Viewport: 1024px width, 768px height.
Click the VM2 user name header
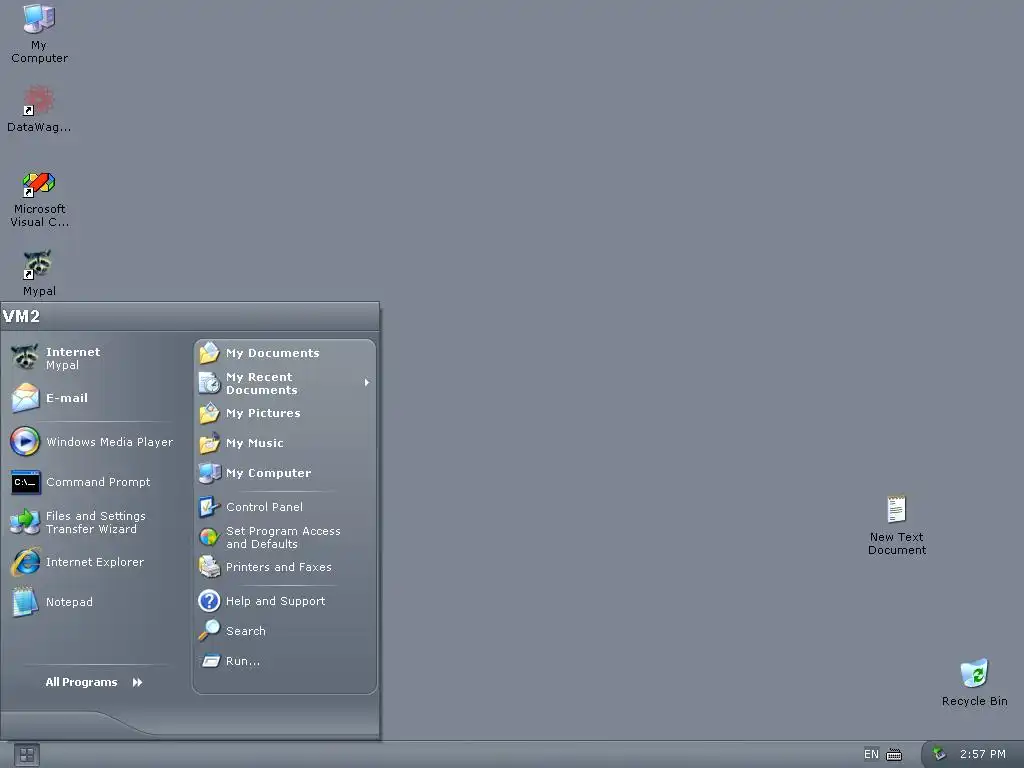click(x=22, y=317)
